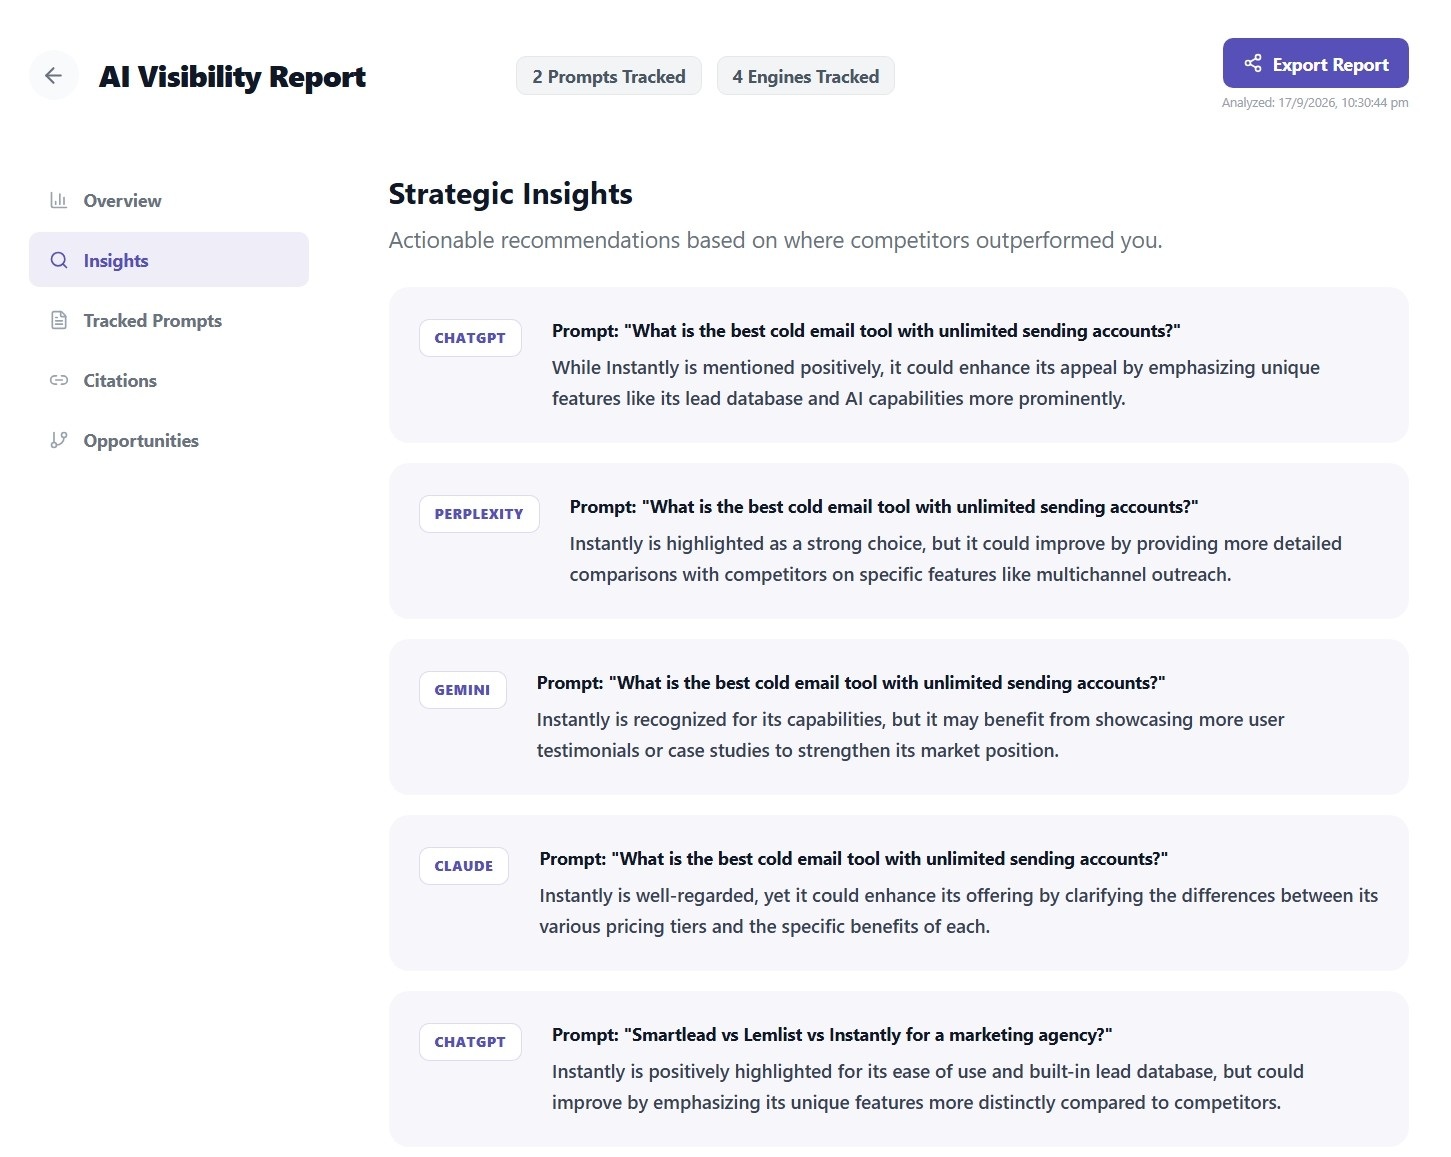Click the prompt title in the Perplexity card
1451x1157 pixels.
click(884, 507)
